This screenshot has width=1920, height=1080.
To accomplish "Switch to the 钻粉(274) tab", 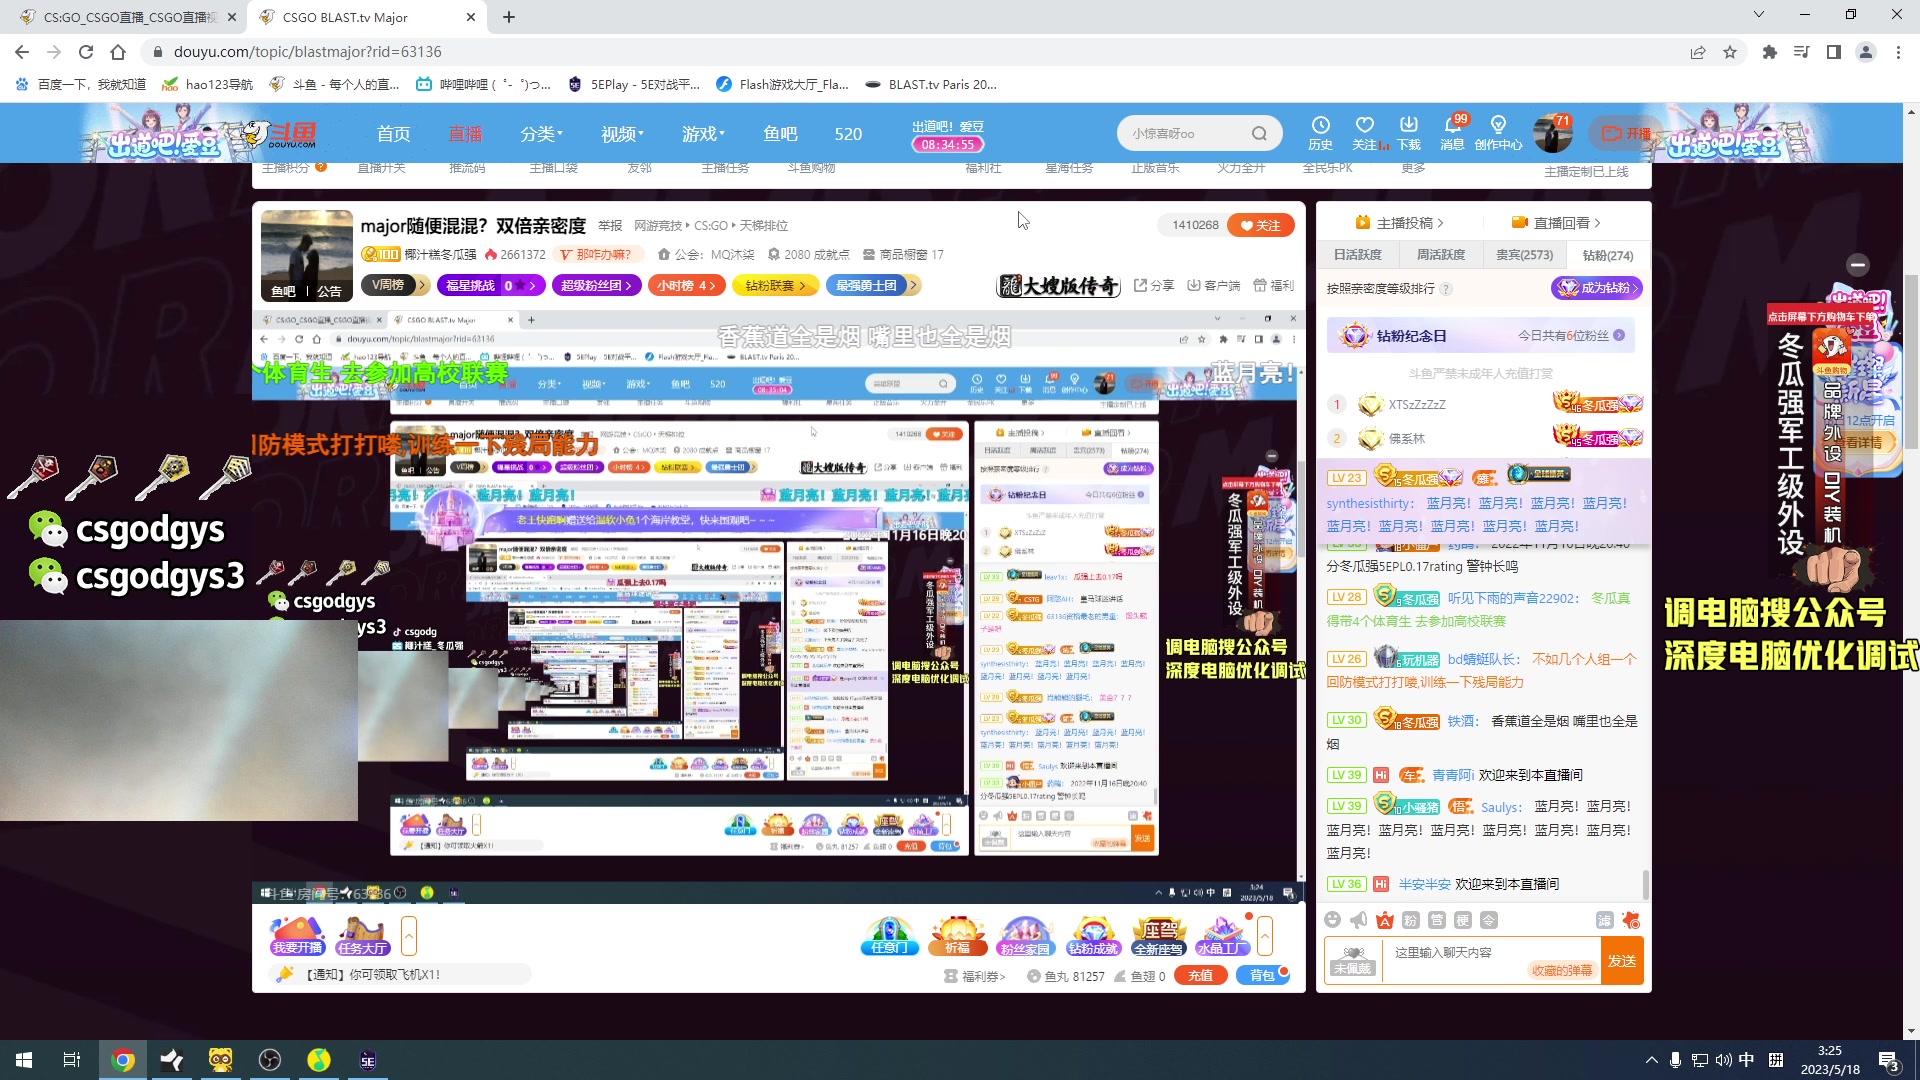I will coord(1607,255).
